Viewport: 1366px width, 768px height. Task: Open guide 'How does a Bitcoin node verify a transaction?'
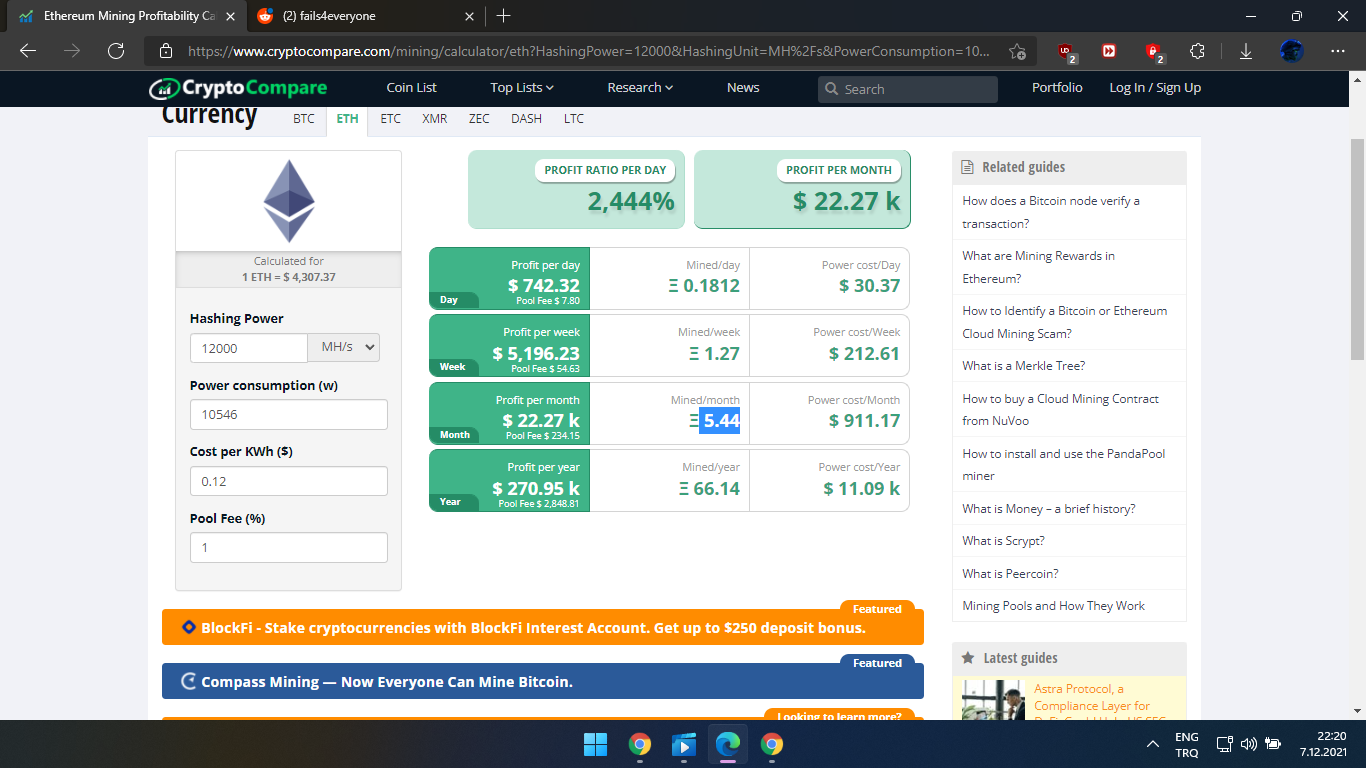[x=1051, y=212]
